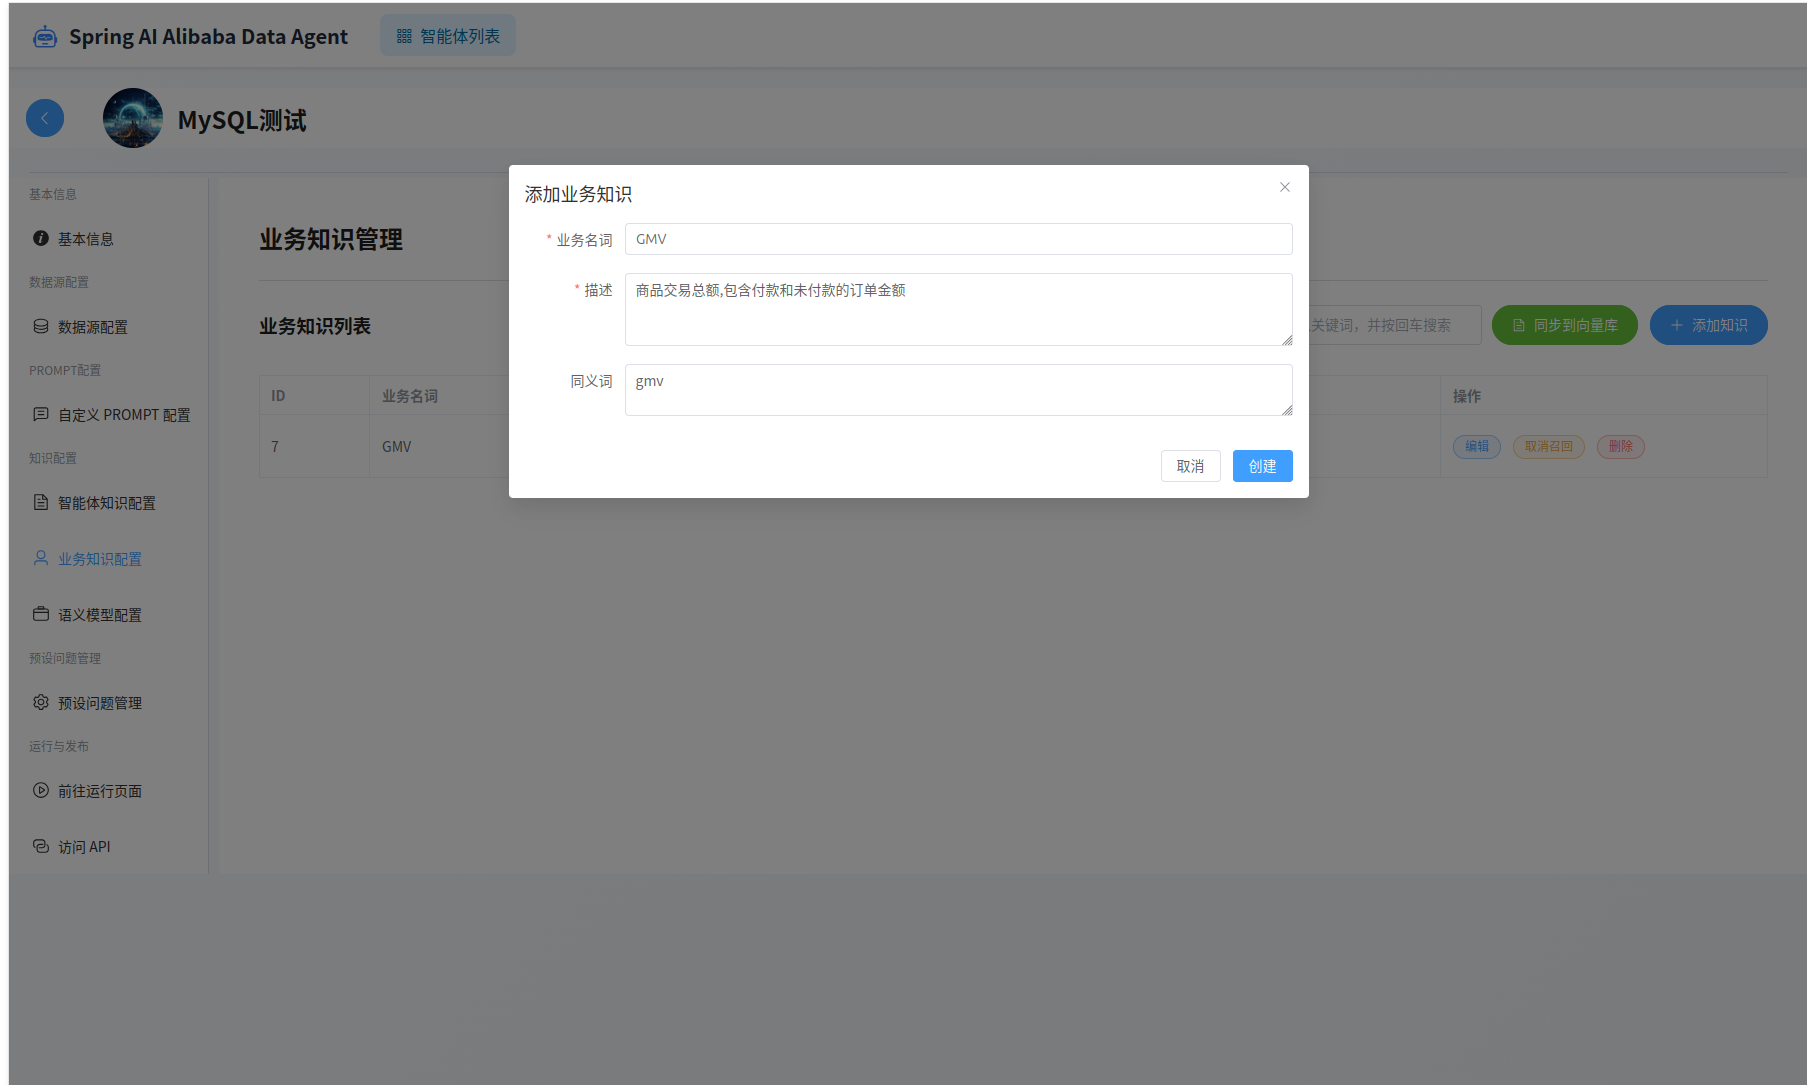Click the back arrow circle button
The image size is (1807, 1085).
45,118
